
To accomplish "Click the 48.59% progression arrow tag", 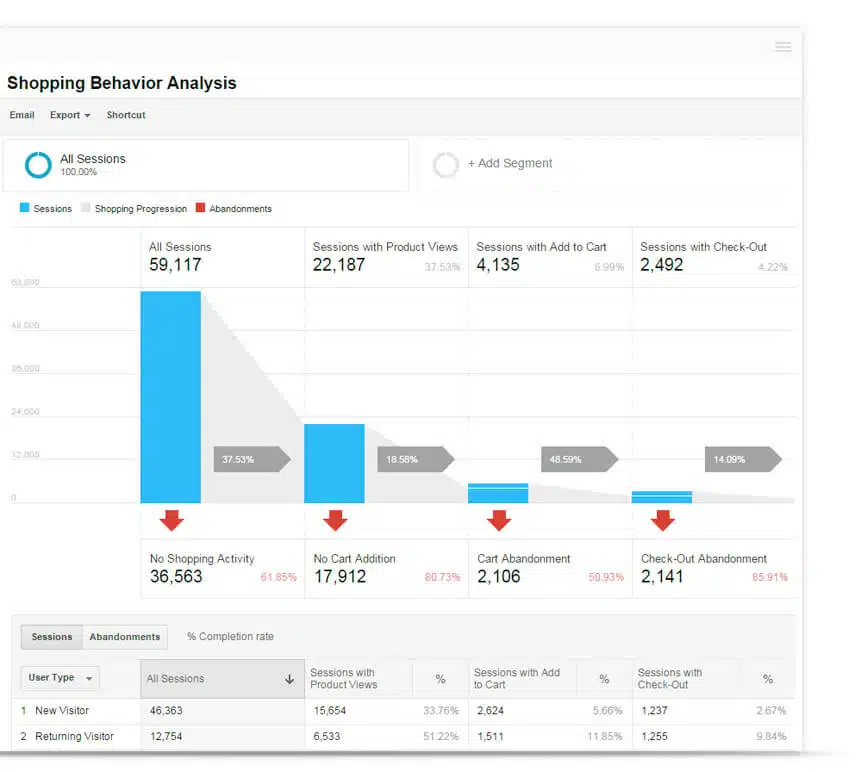I will click(x=580, y=459).
